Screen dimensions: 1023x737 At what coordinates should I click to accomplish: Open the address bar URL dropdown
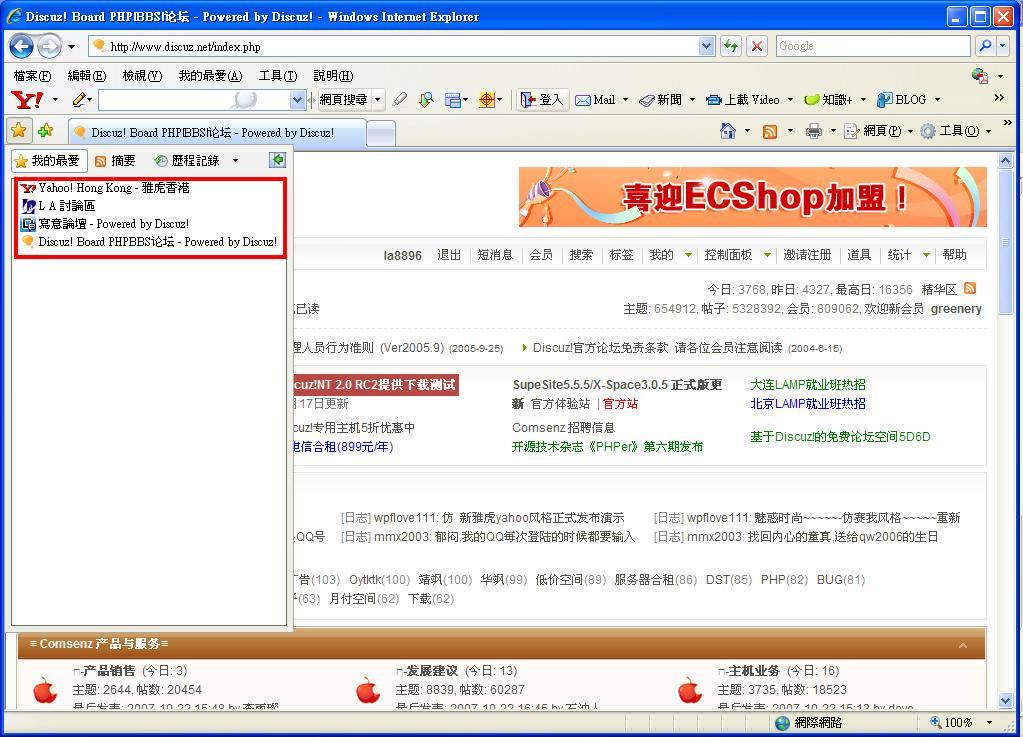pos(706,46)
